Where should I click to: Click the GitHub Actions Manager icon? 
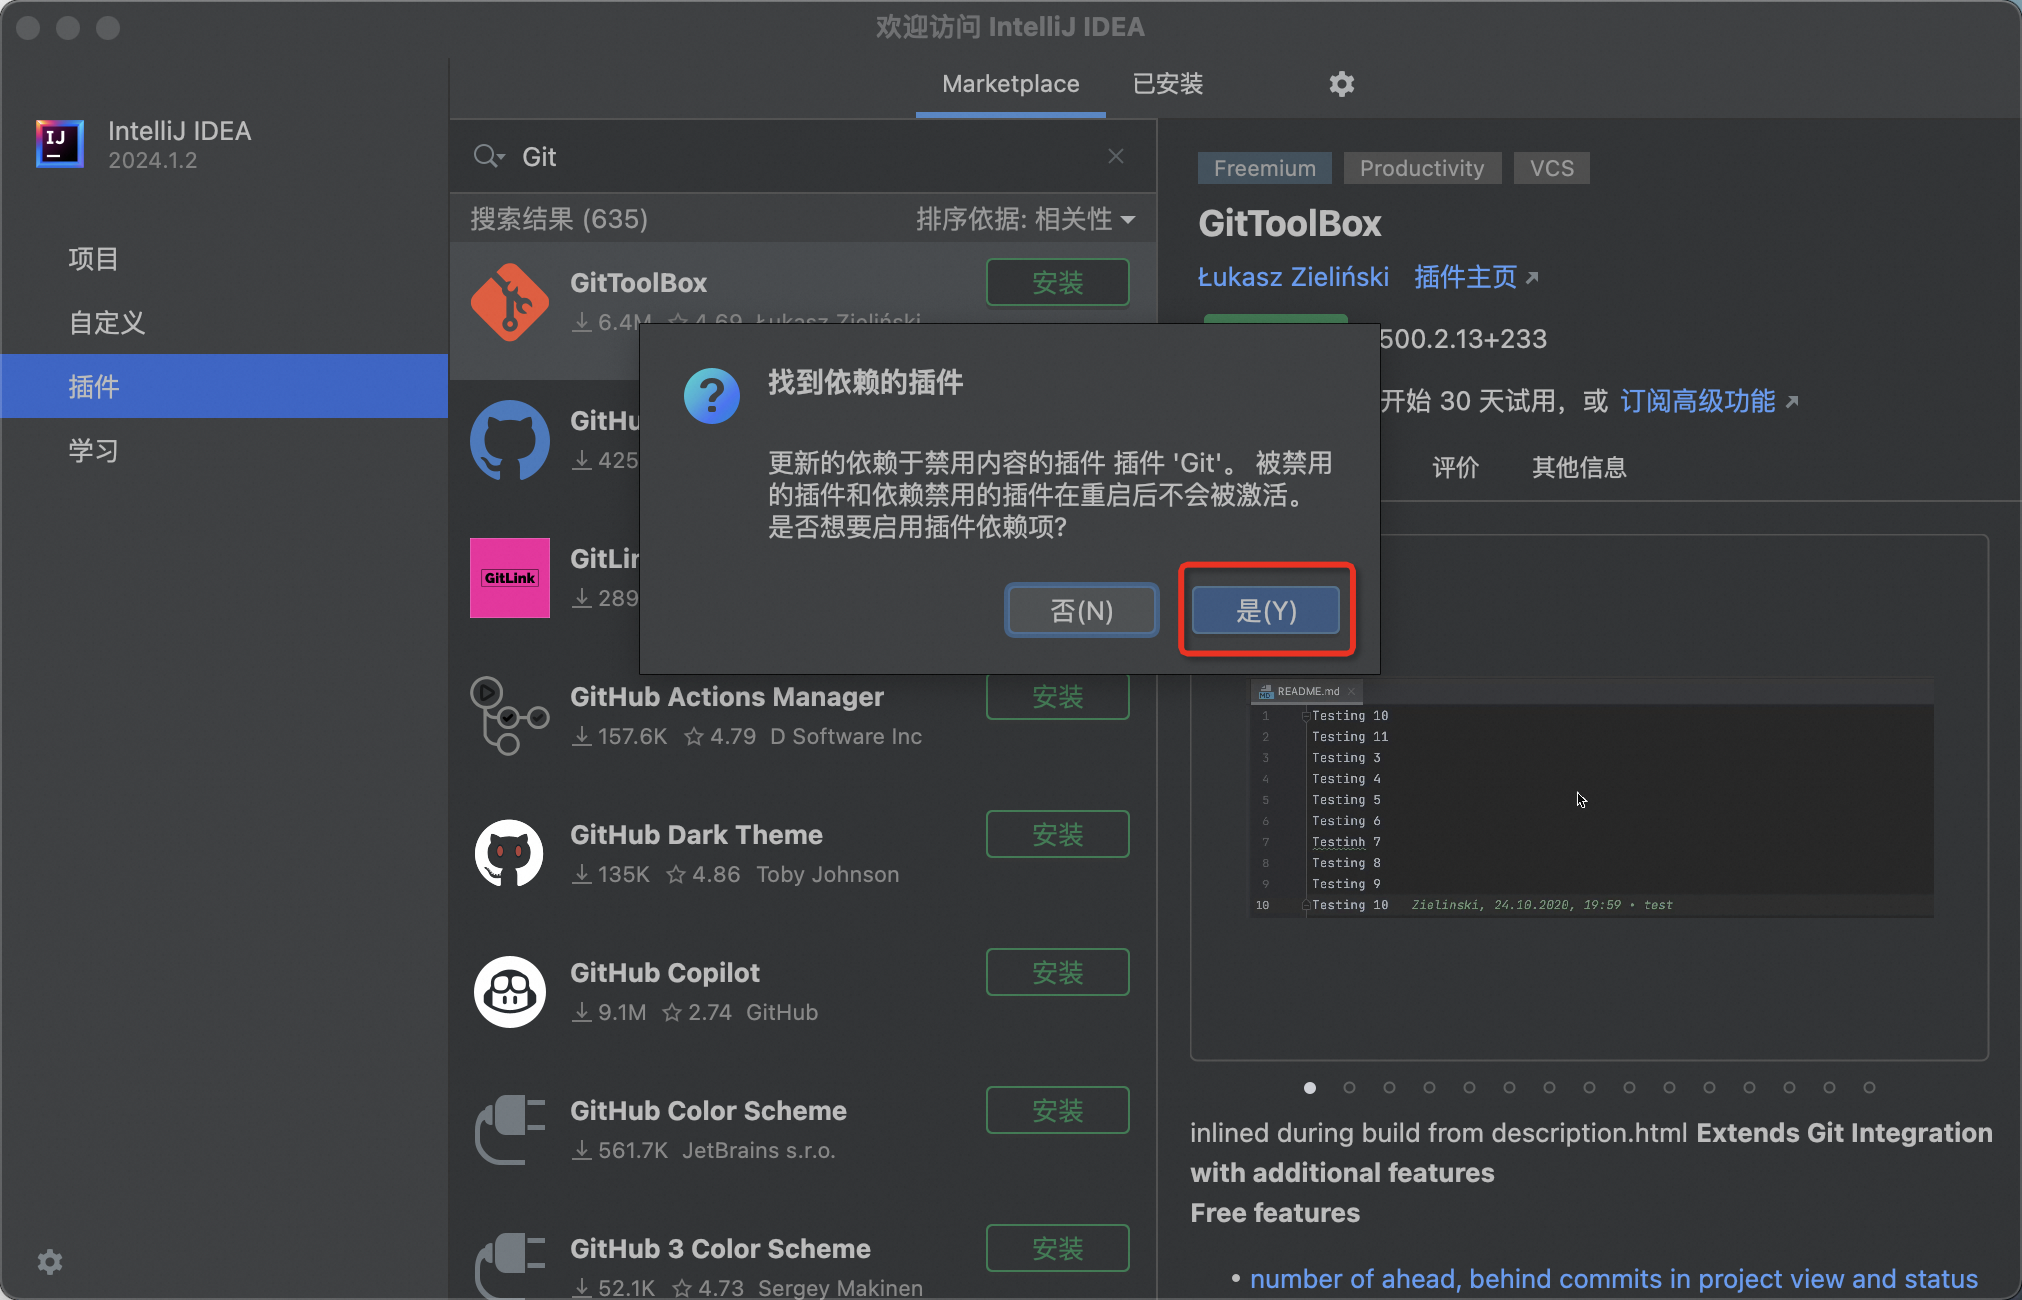click(510, 715)
